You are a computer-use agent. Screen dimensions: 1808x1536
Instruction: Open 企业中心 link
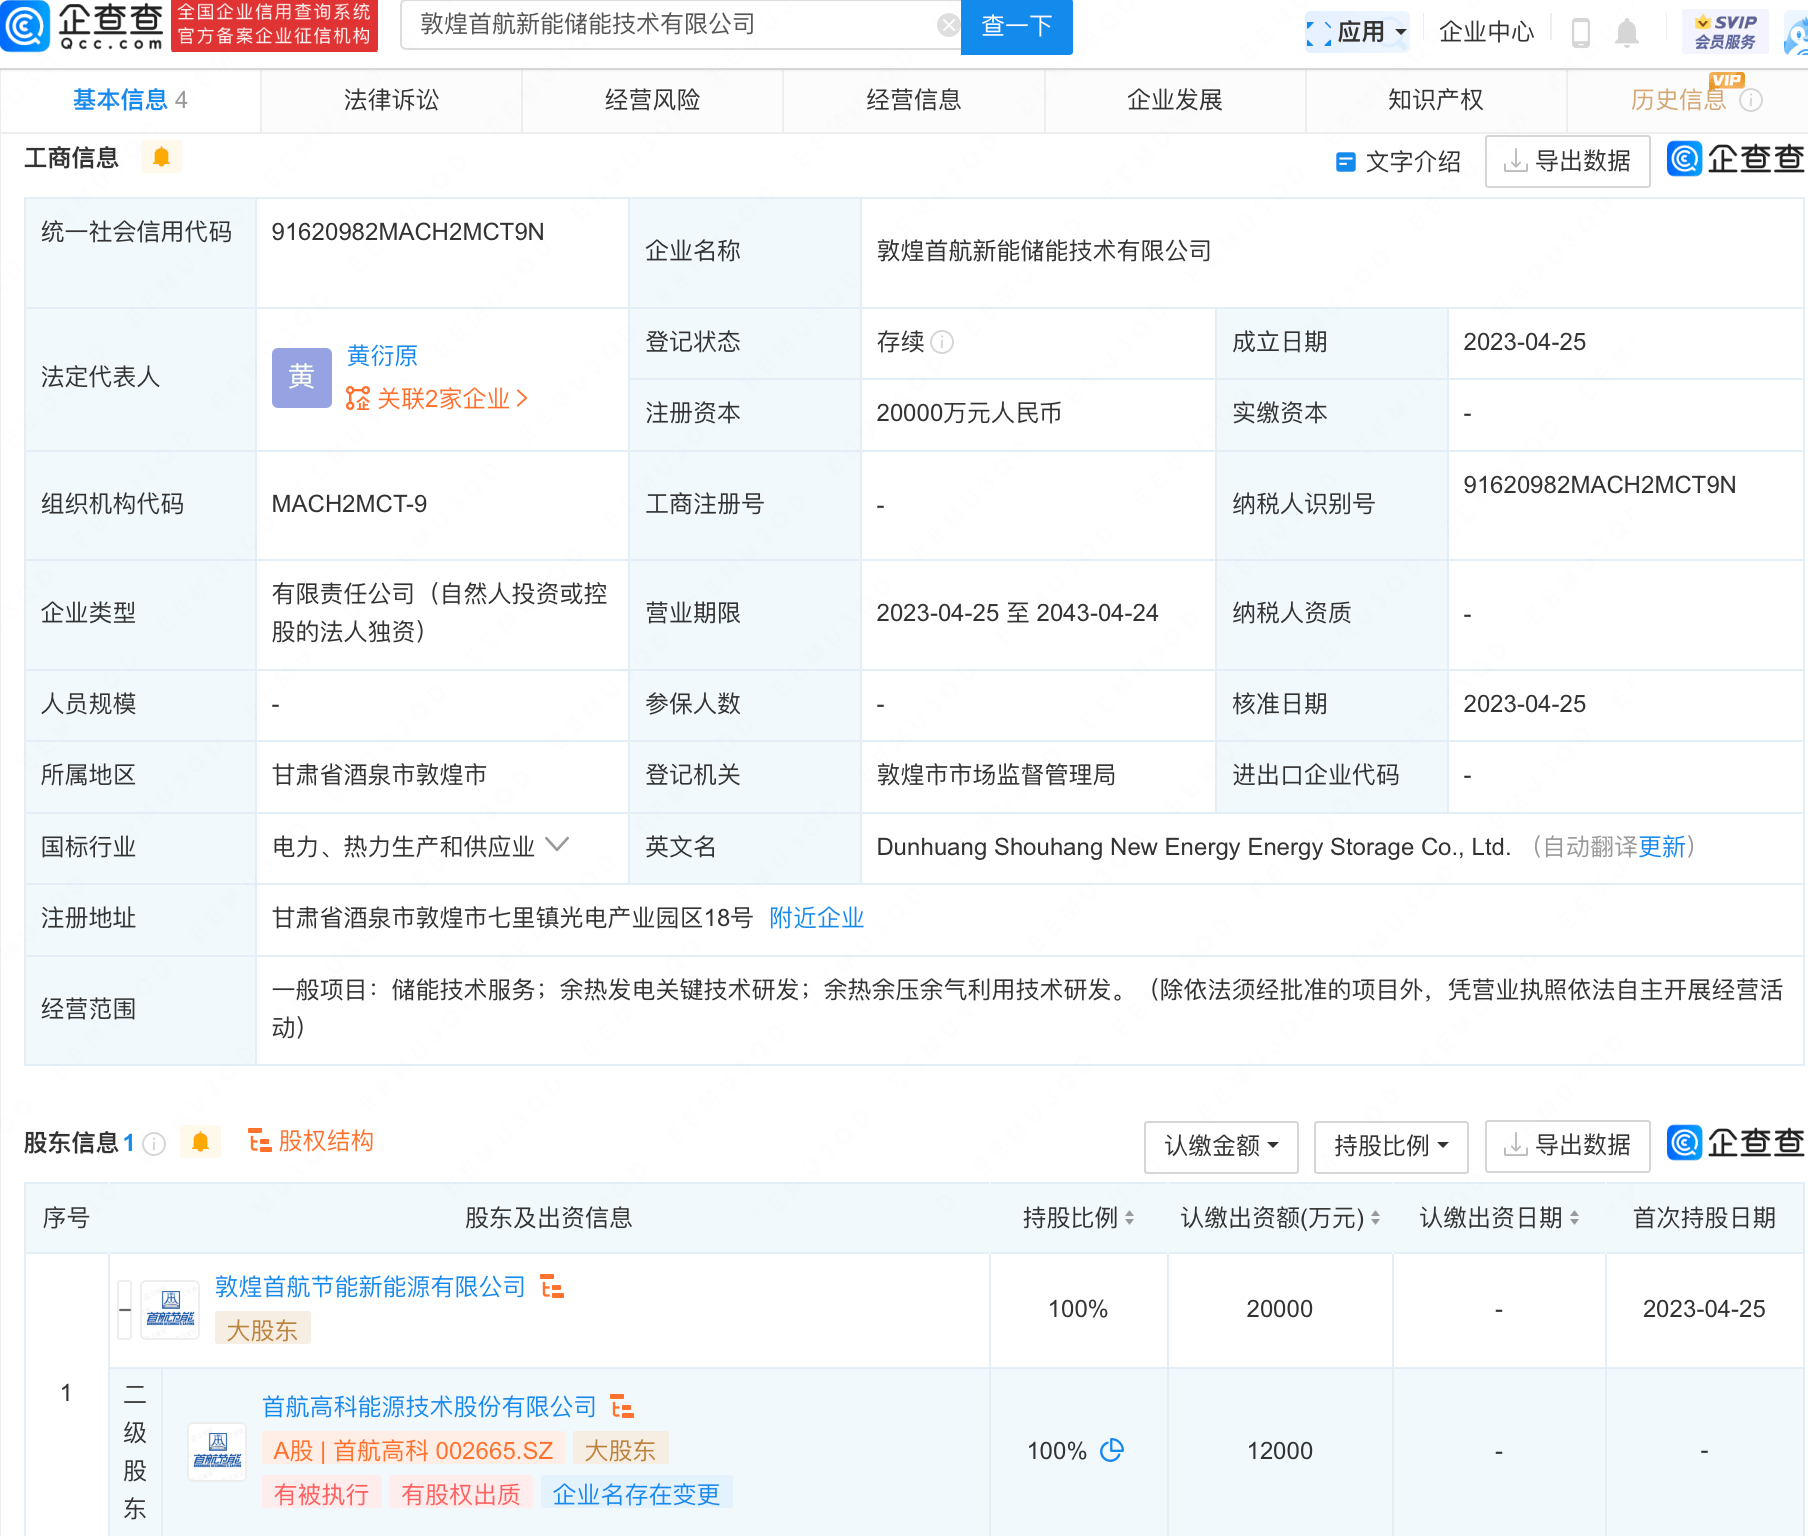click(x=1486, y=32)
